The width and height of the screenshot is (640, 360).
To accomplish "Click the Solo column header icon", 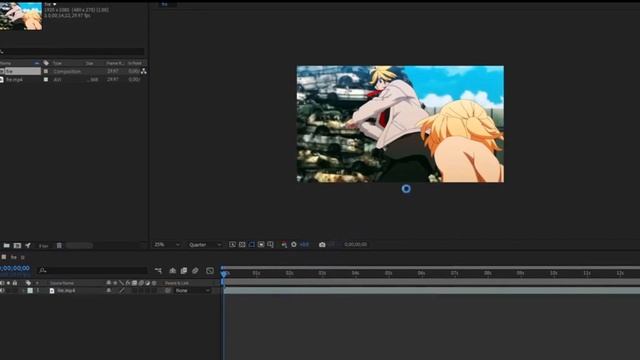I will [9, 283].
